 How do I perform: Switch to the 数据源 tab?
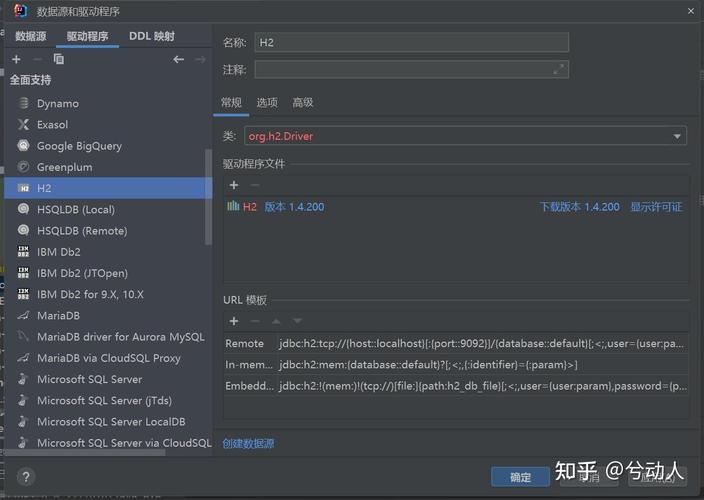(31, 36)
